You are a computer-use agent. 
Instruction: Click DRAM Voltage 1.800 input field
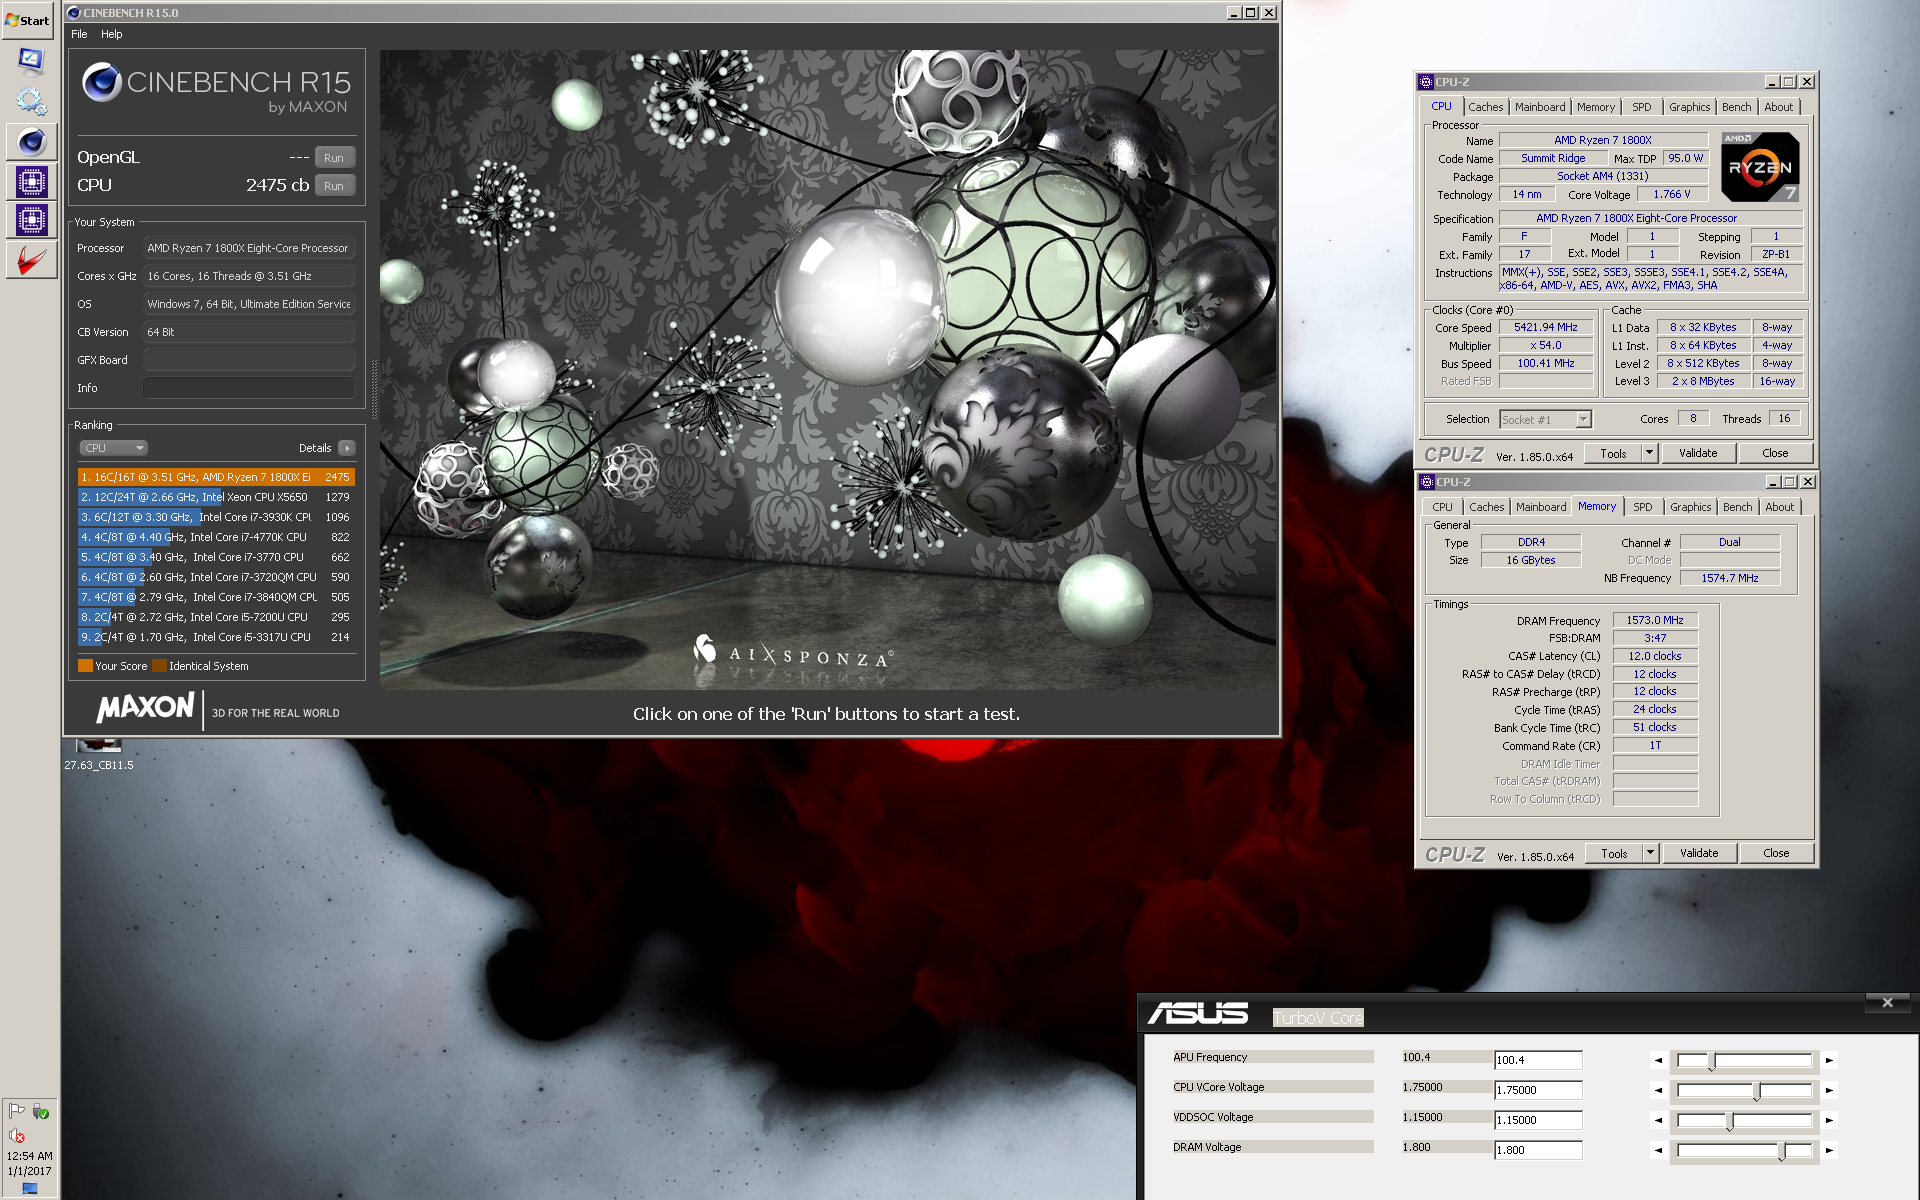[1538, 1150]
